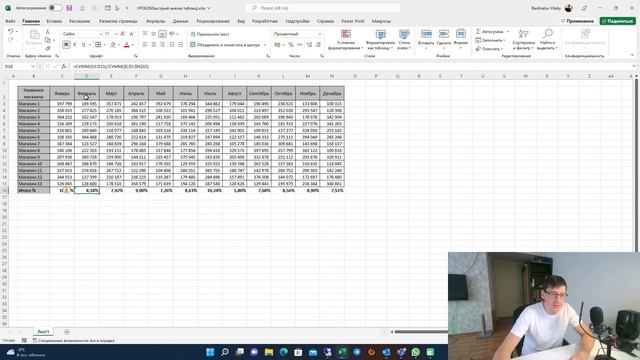Click decrease decimal icon

(x=318, y=44)
